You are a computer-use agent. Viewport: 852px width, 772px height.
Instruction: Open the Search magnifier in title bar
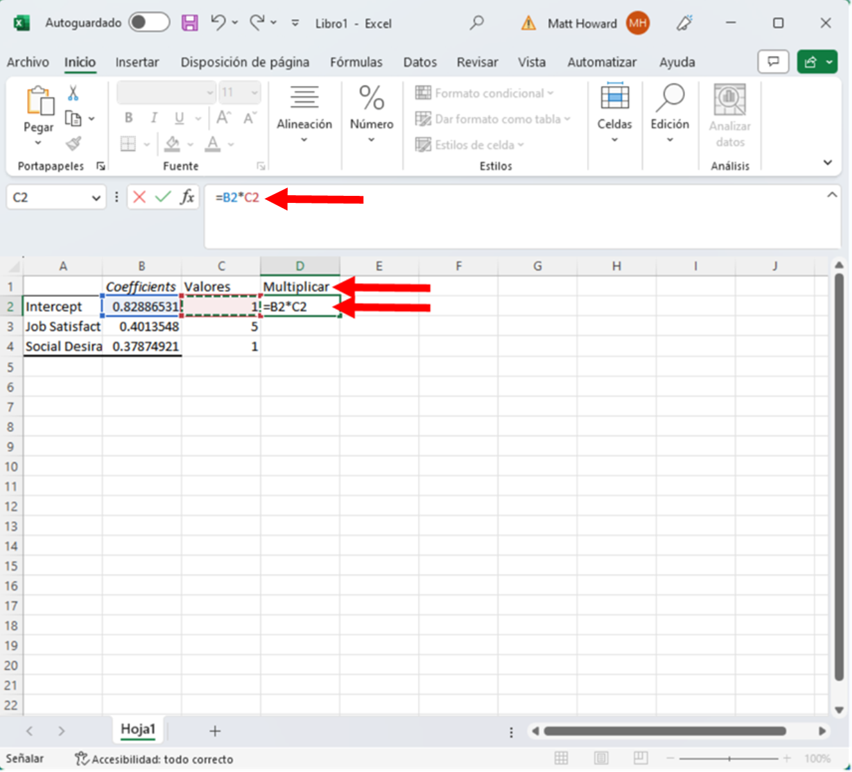tap(477, 22)
